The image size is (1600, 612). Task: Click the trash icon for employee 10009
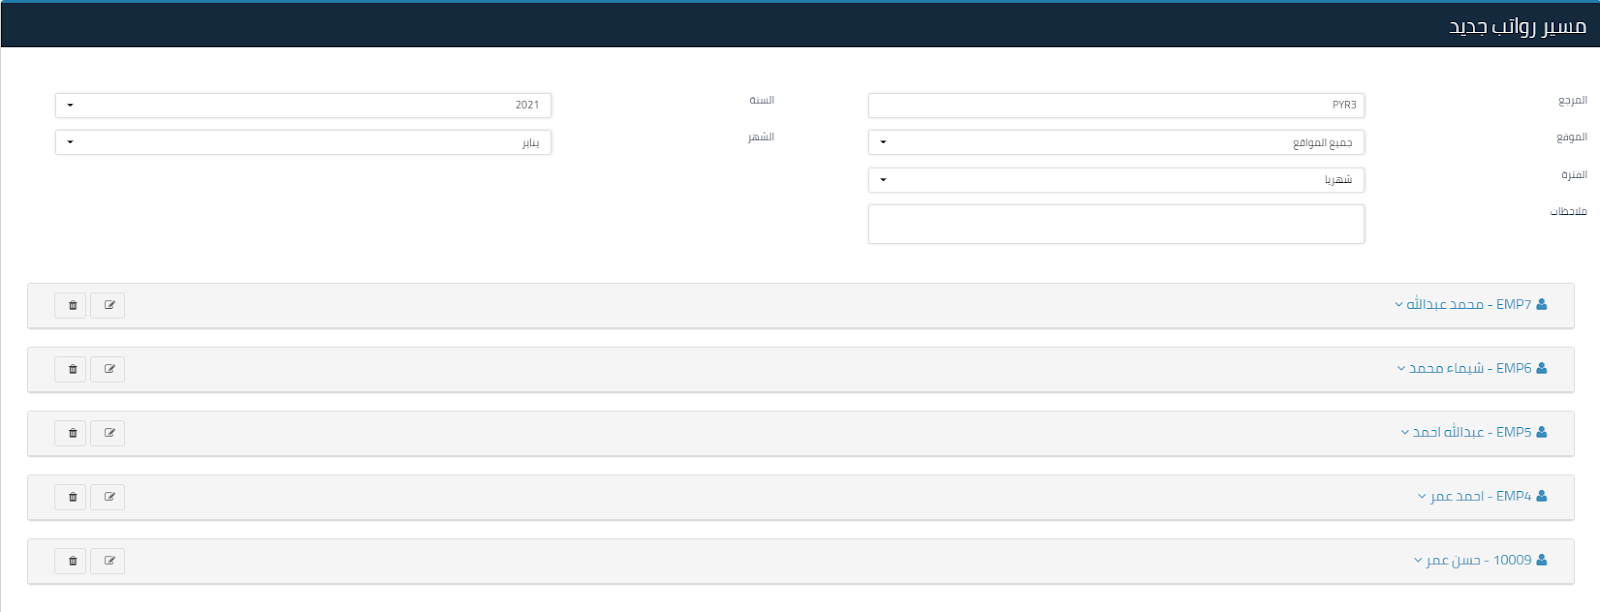[71, 561]
